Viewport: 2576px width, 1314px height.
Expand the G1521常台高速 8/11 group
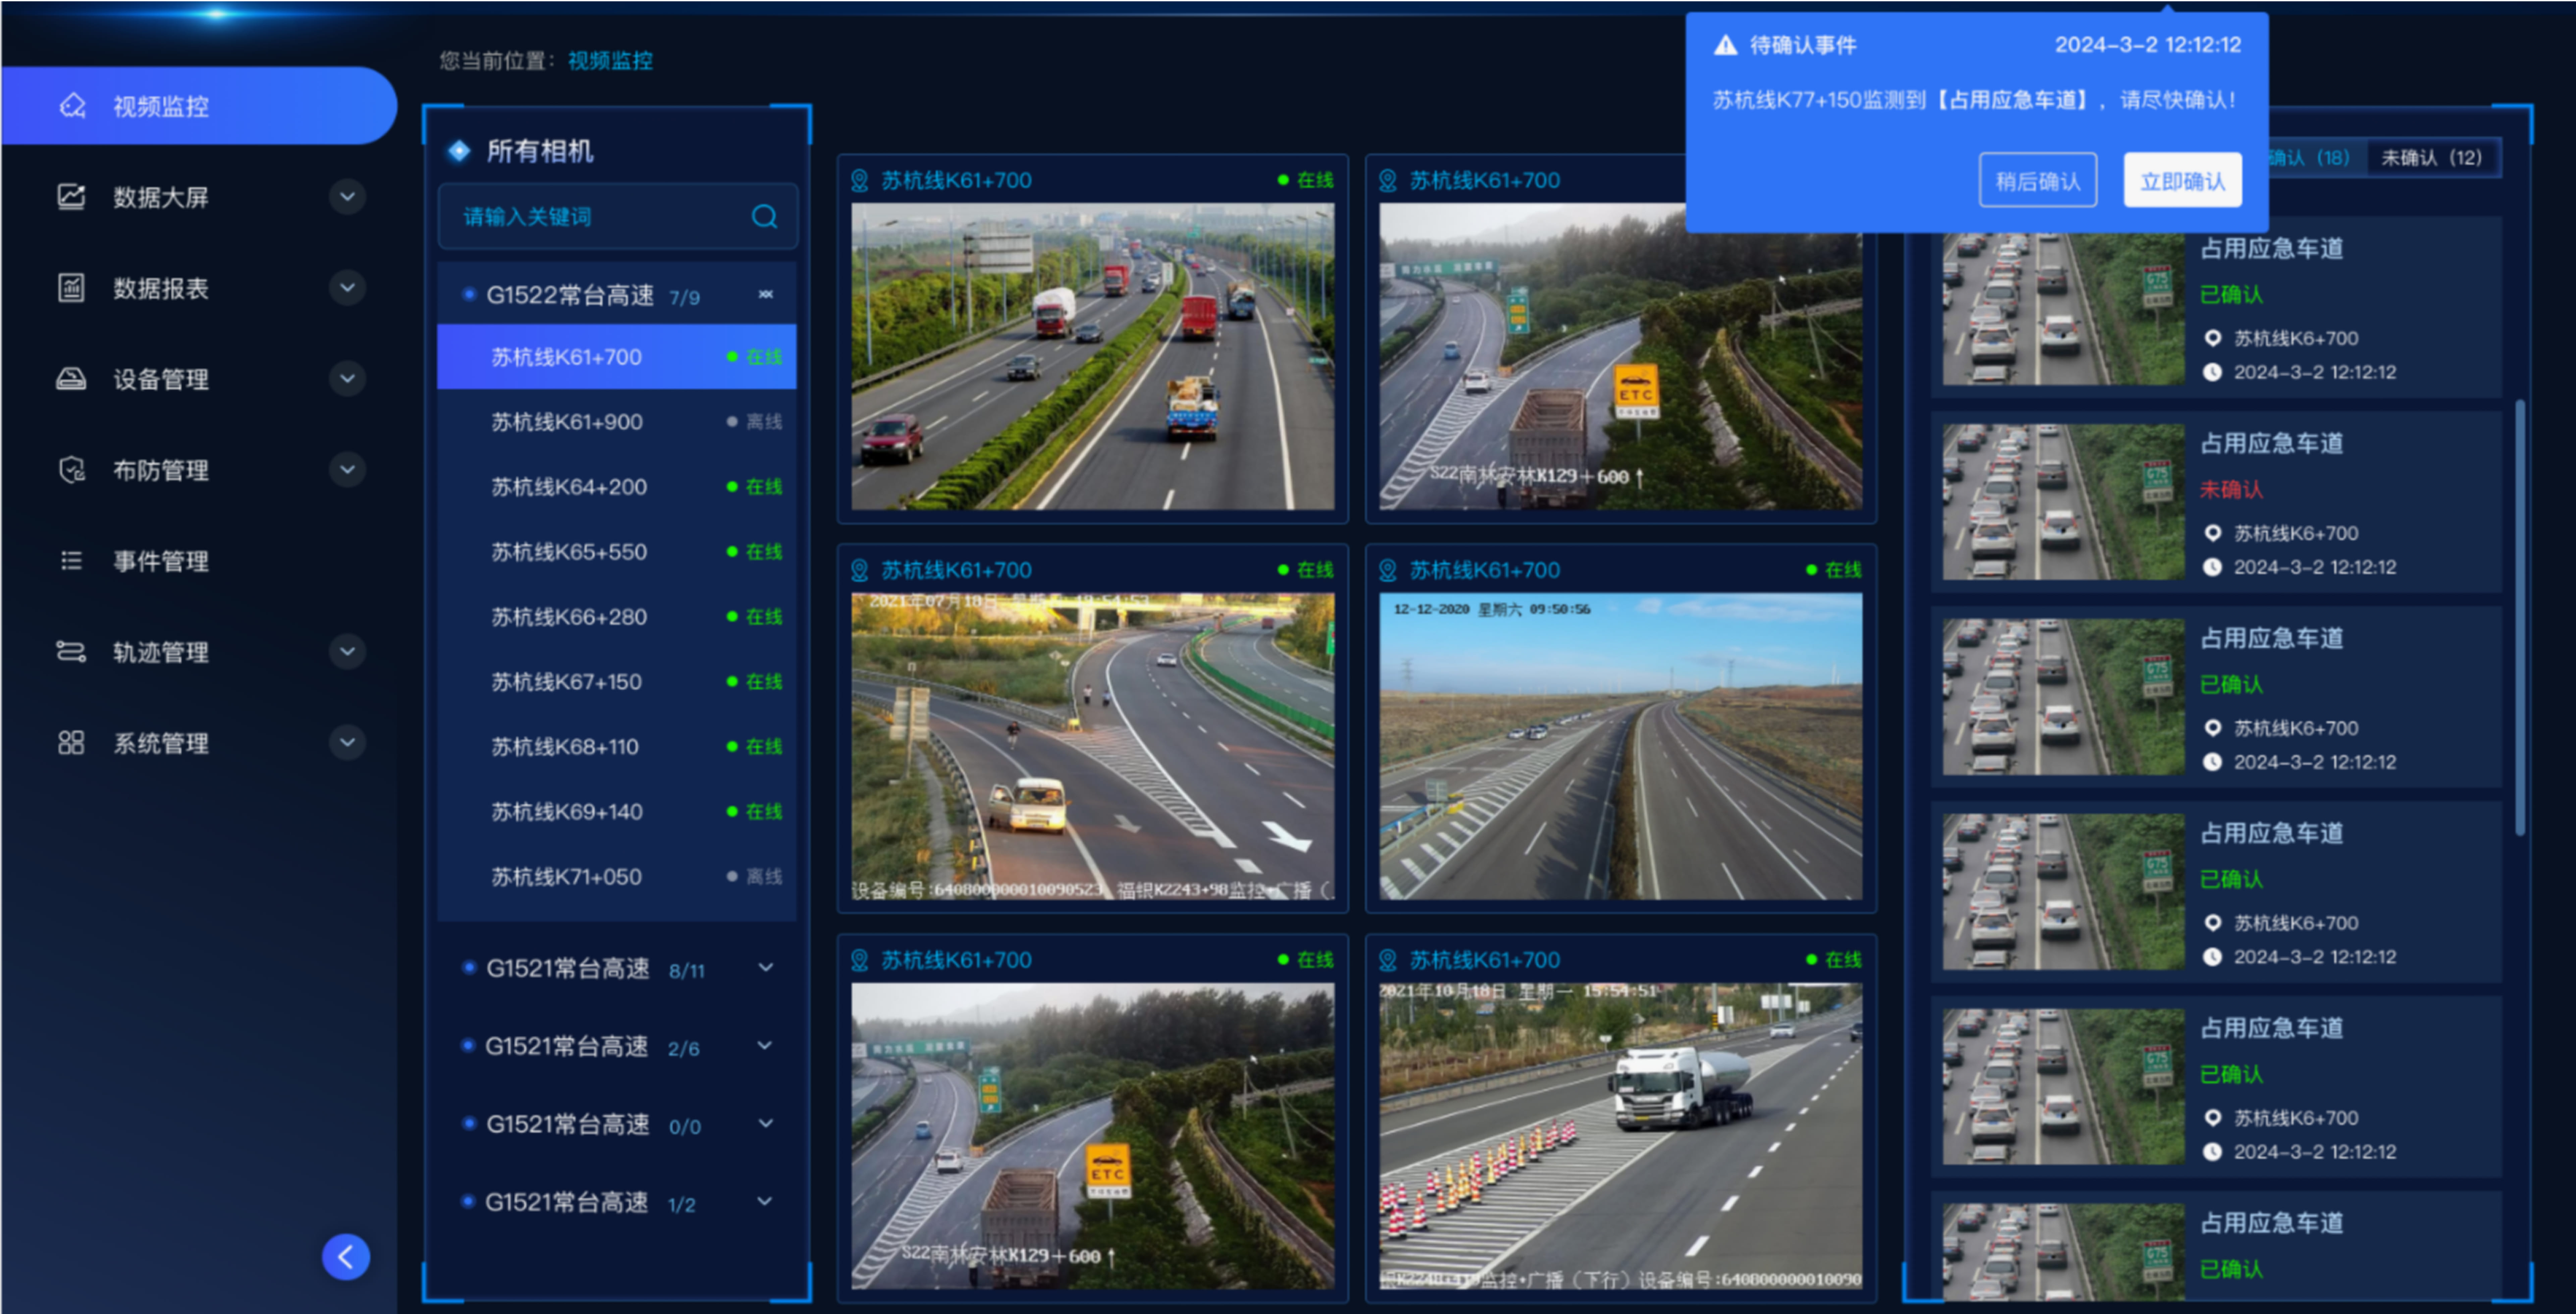766,968
